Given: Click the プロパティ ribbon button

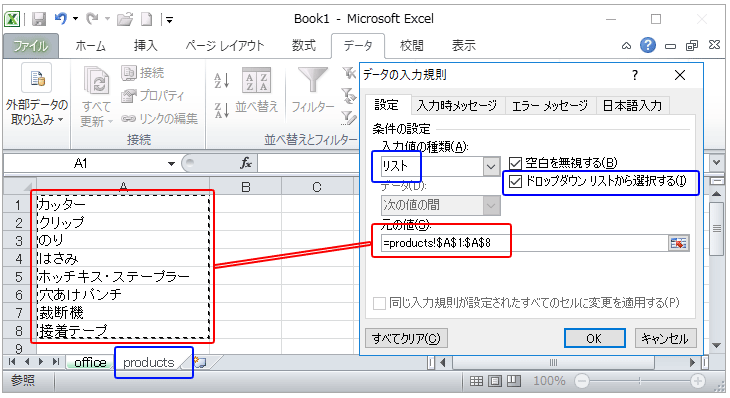Looking at the screenshot, I should (x=152, y=95).
